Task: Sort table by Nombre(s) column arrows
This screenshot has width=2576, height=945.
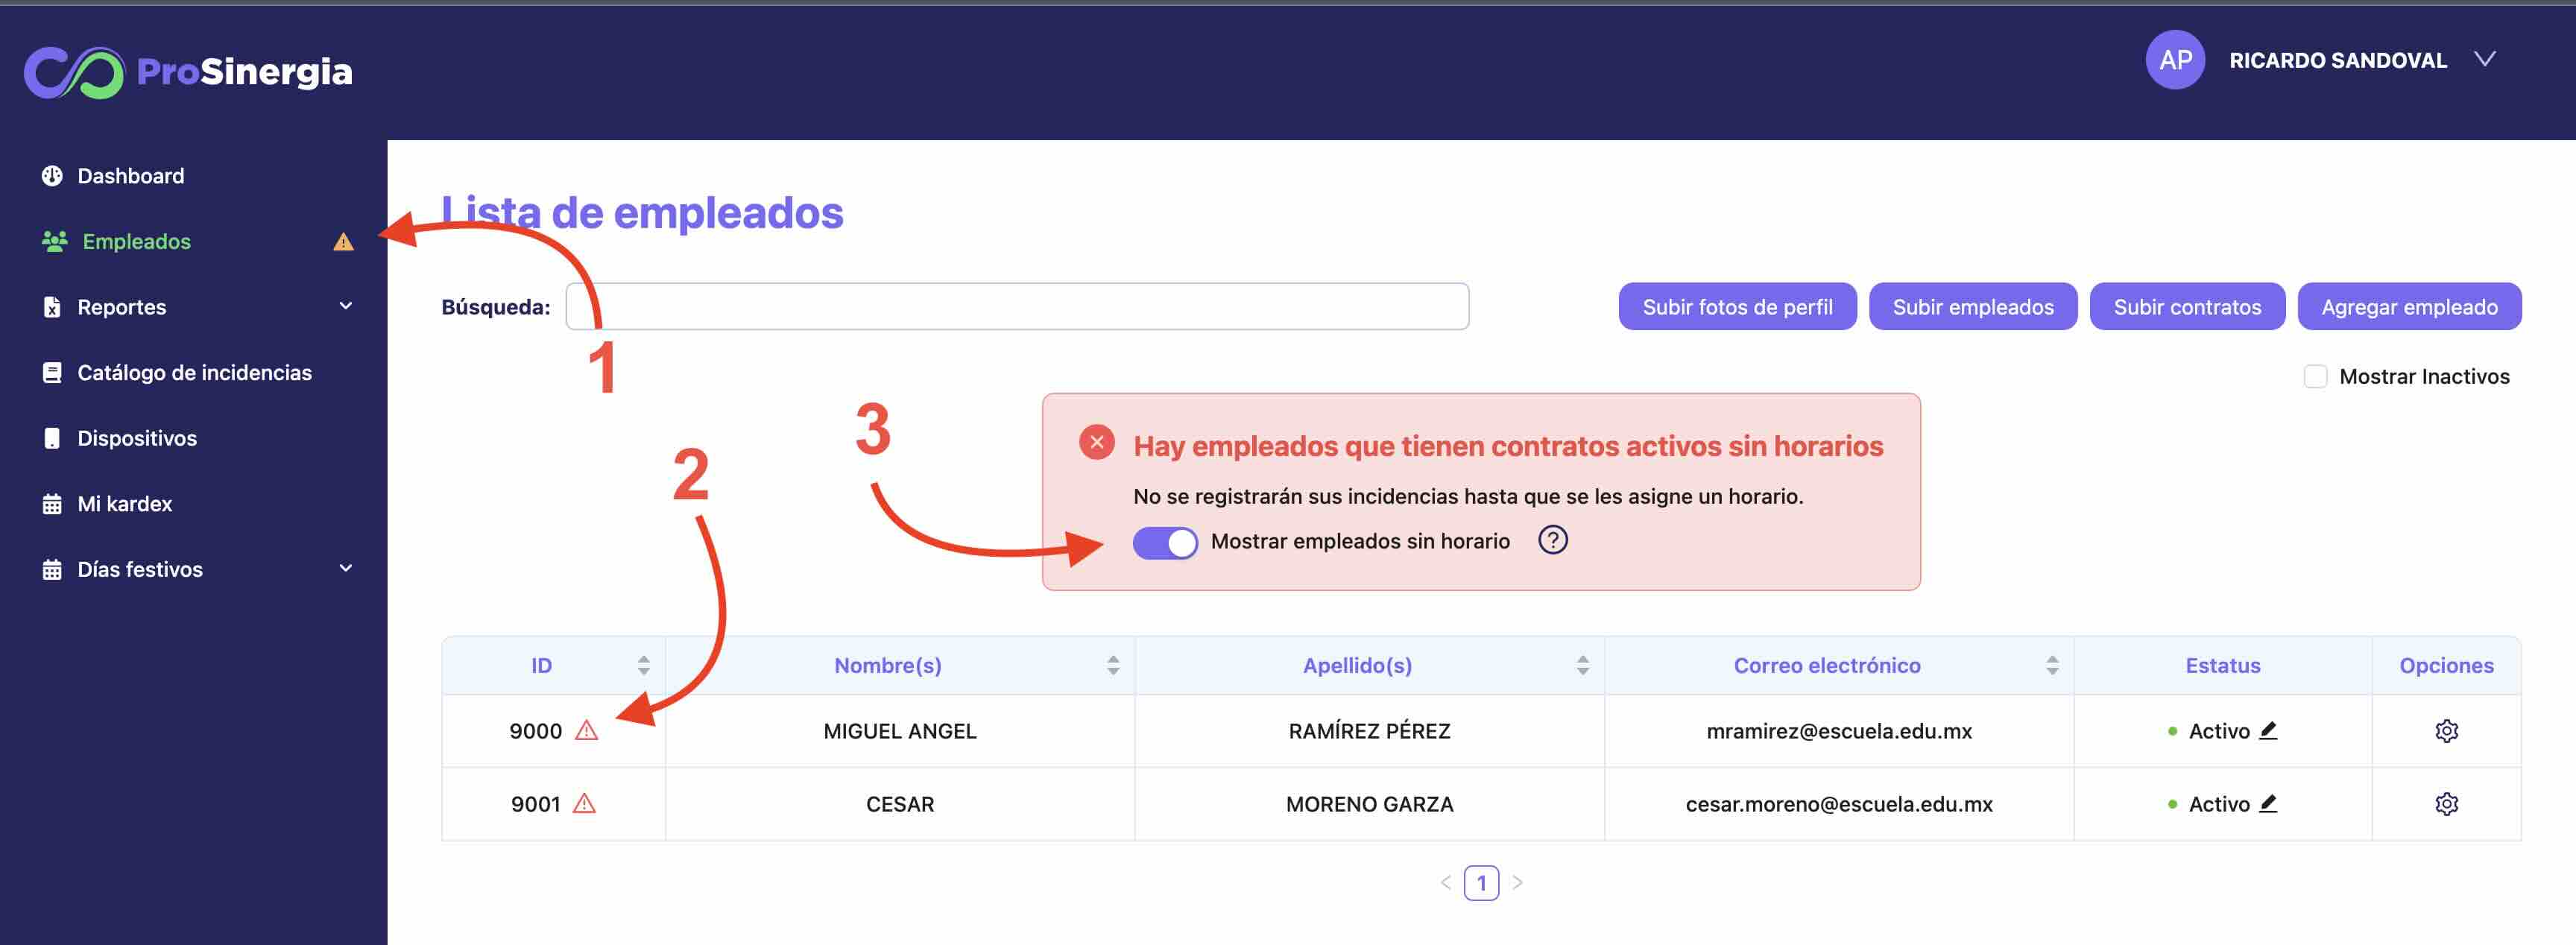Action: point(1113,665)
